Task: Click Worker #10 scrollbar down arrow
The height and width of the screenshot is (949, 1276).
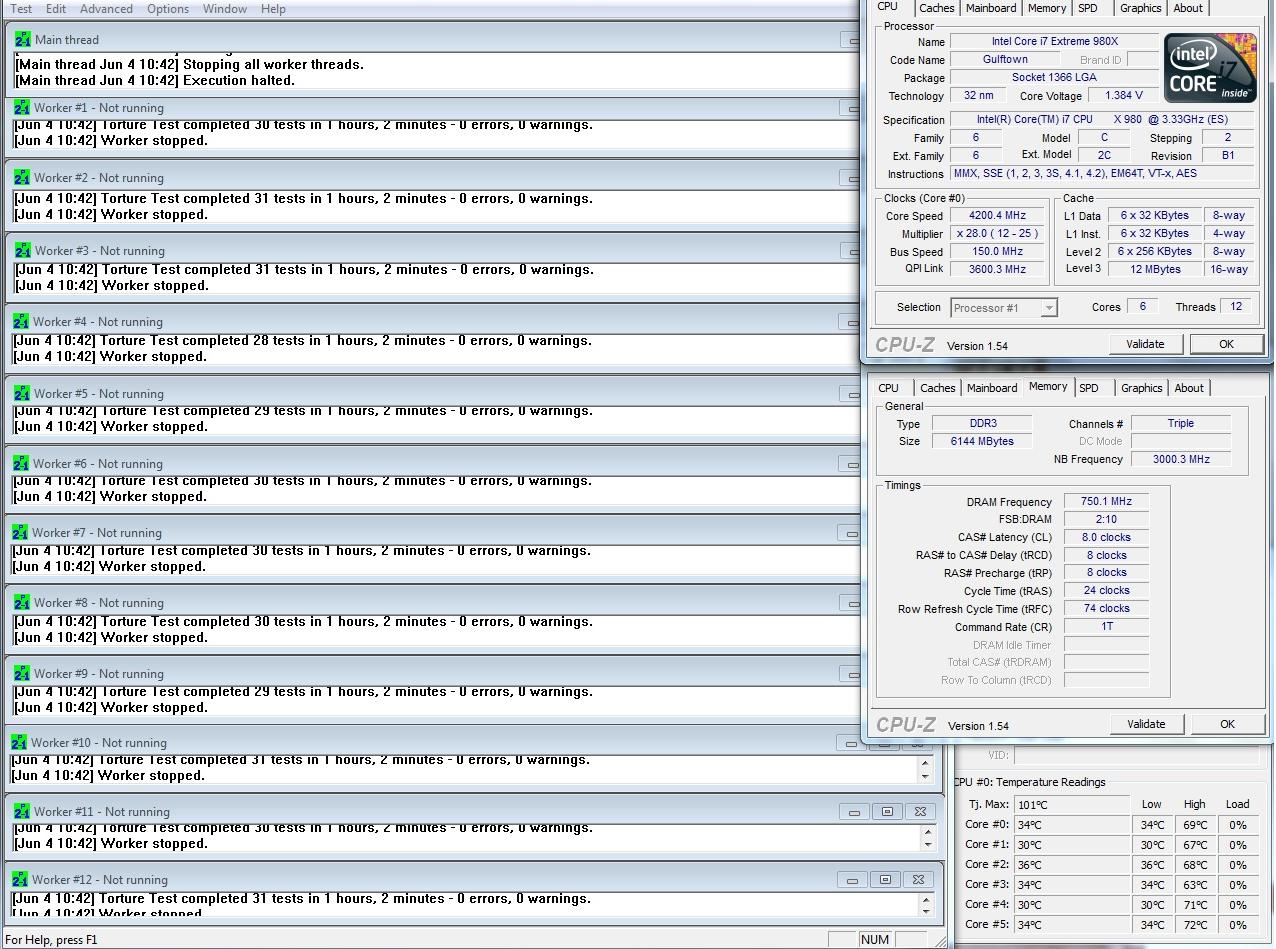Action: pyautogui.click(x=925, y=777)
